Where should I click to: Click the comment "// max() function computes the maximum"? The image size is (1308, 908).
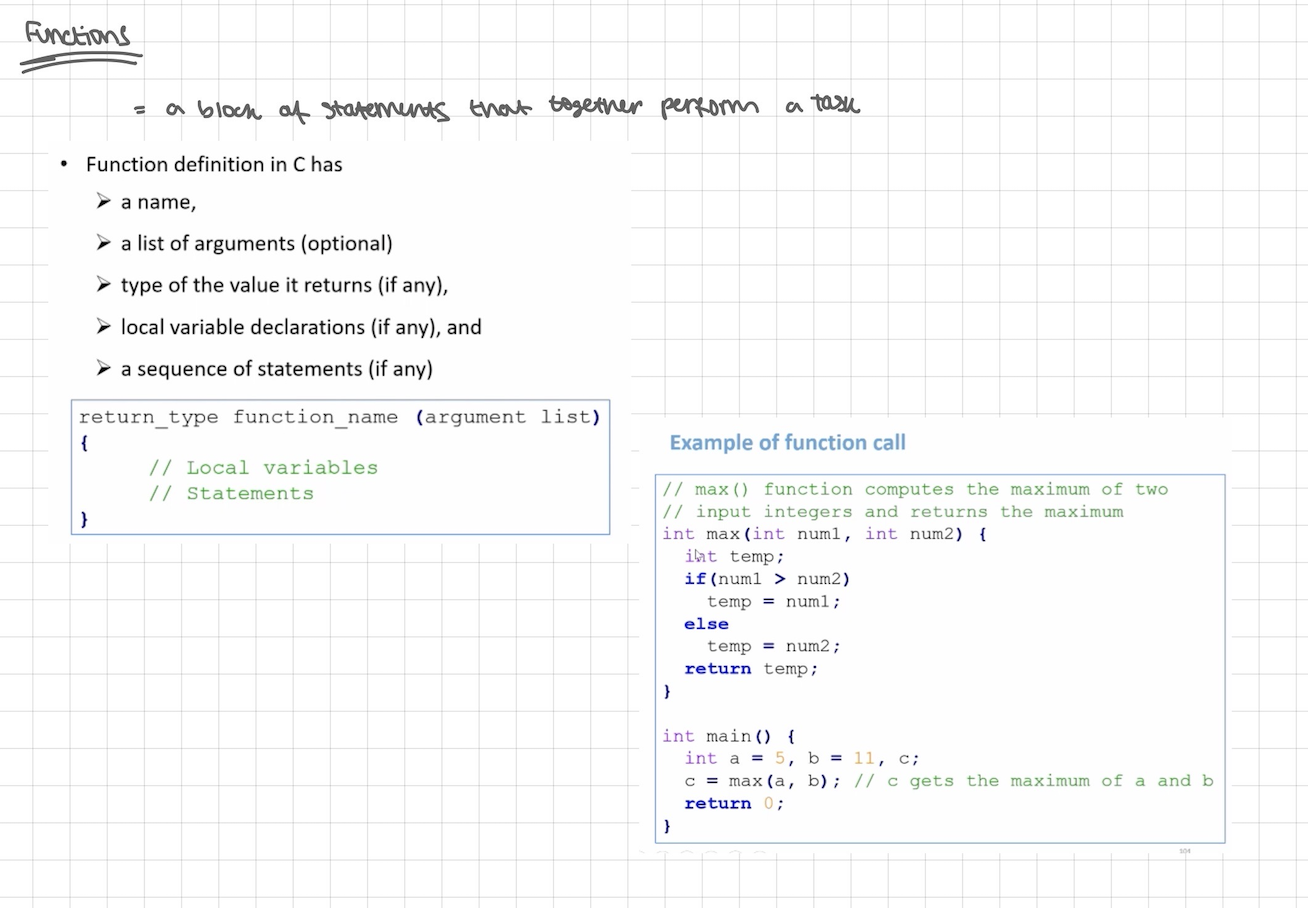click(915, 489)
